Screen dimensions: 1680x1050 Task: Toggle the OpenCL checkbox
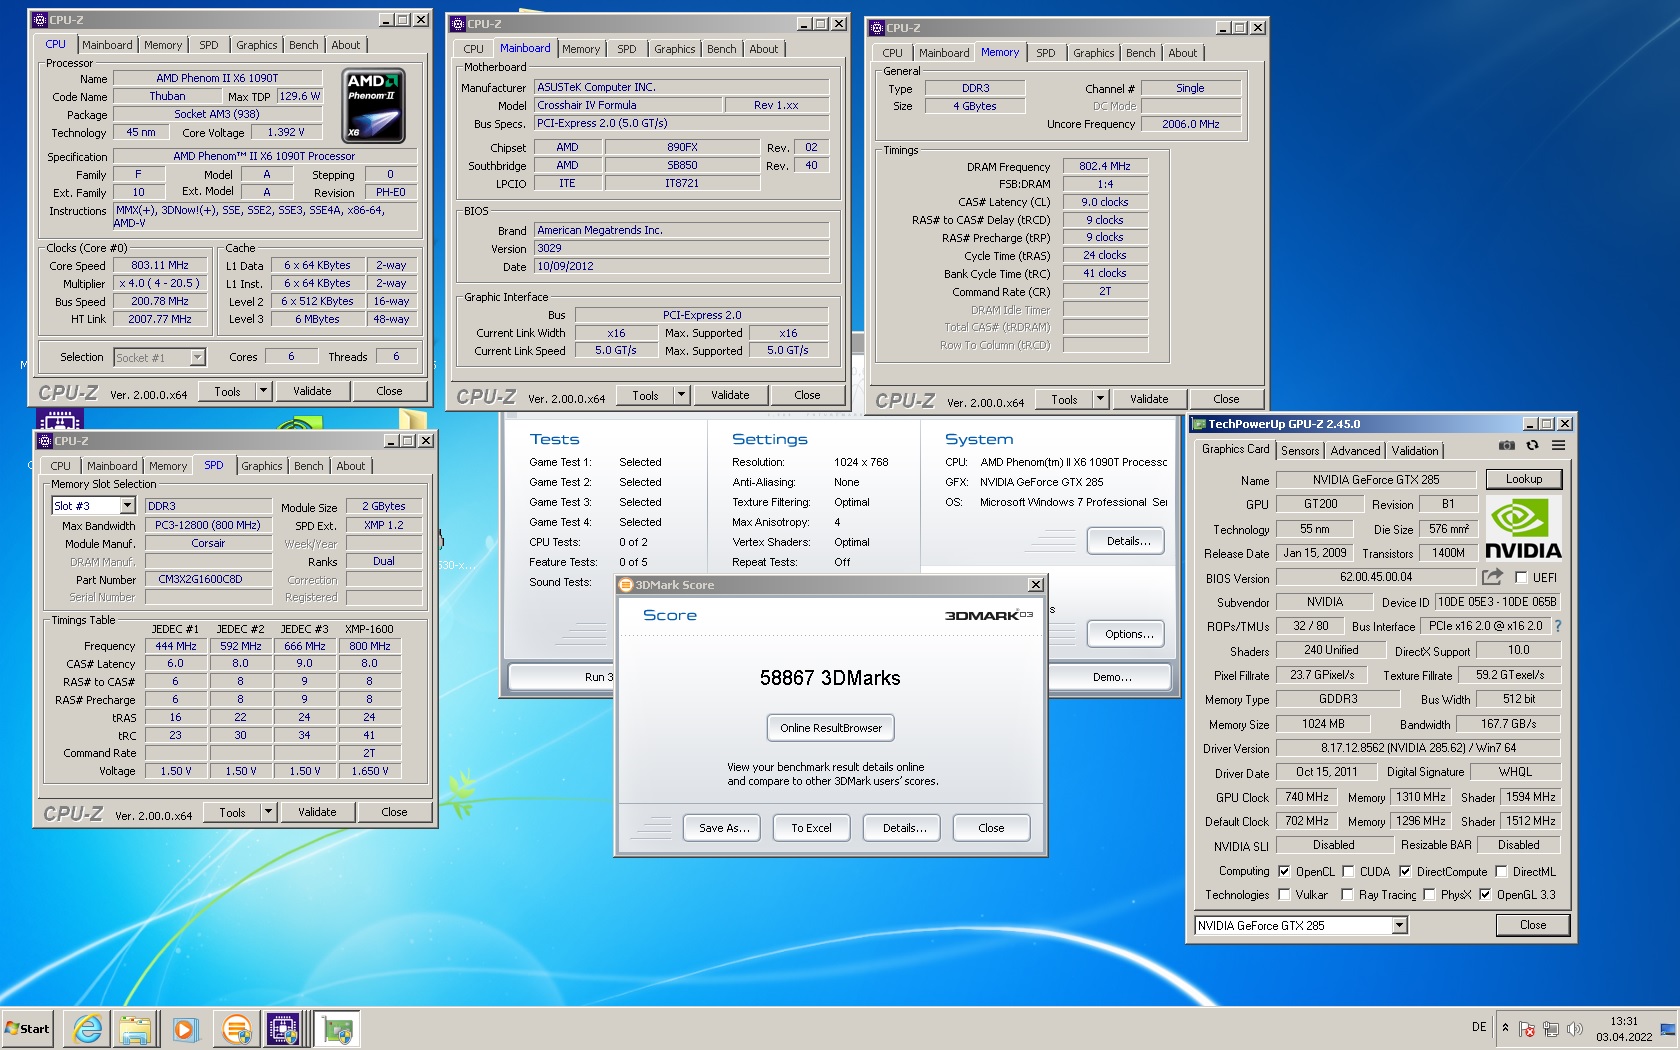pyautogui.click(x=1284, y=871)
